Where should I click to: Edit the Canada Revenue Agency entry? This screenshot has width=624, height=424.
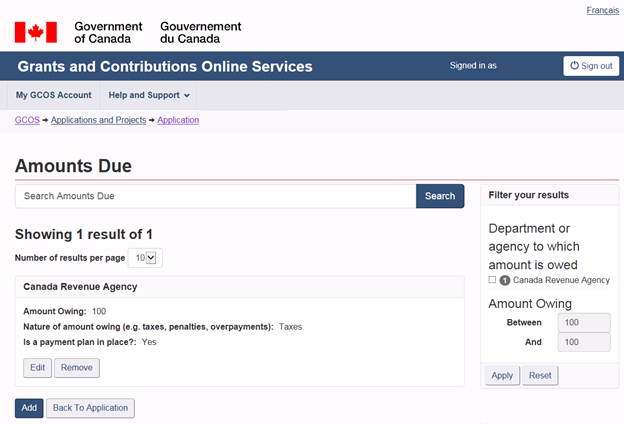tap(37, 368)
